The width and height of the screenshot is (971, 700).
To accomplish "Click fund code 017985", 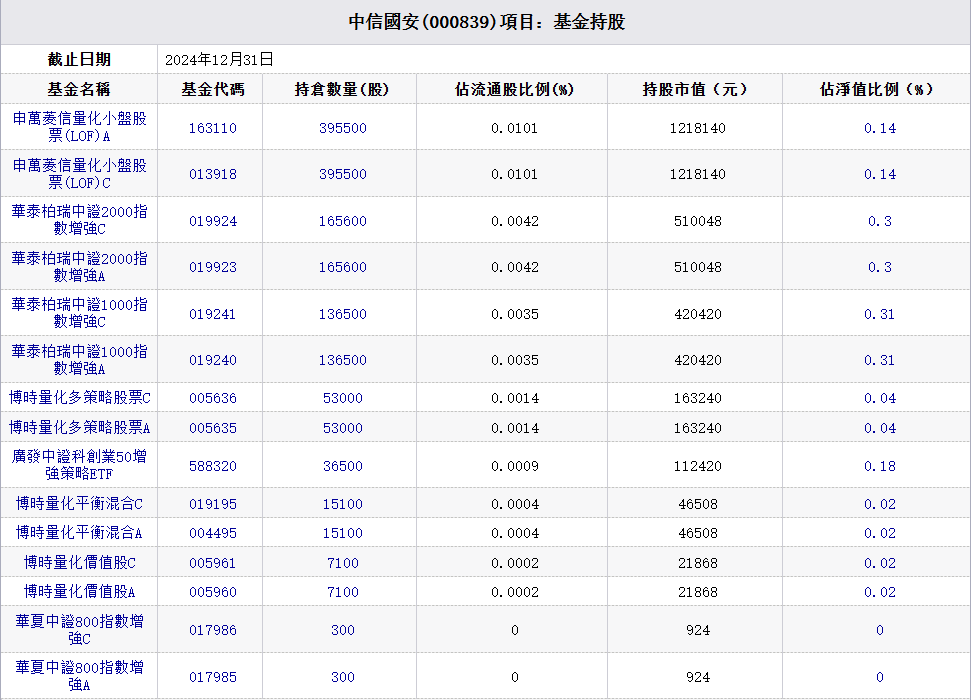I will click(212, 677).
